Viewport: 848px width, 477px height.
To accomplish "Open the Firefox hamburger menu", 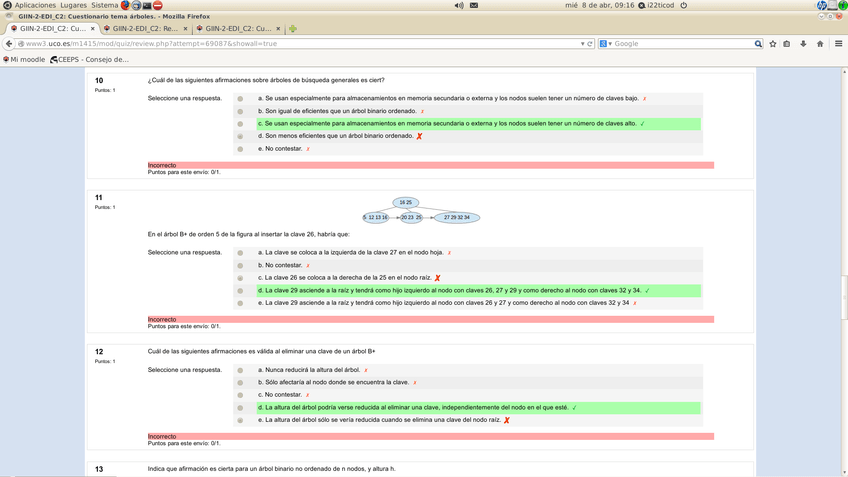I will pos(838,44).
